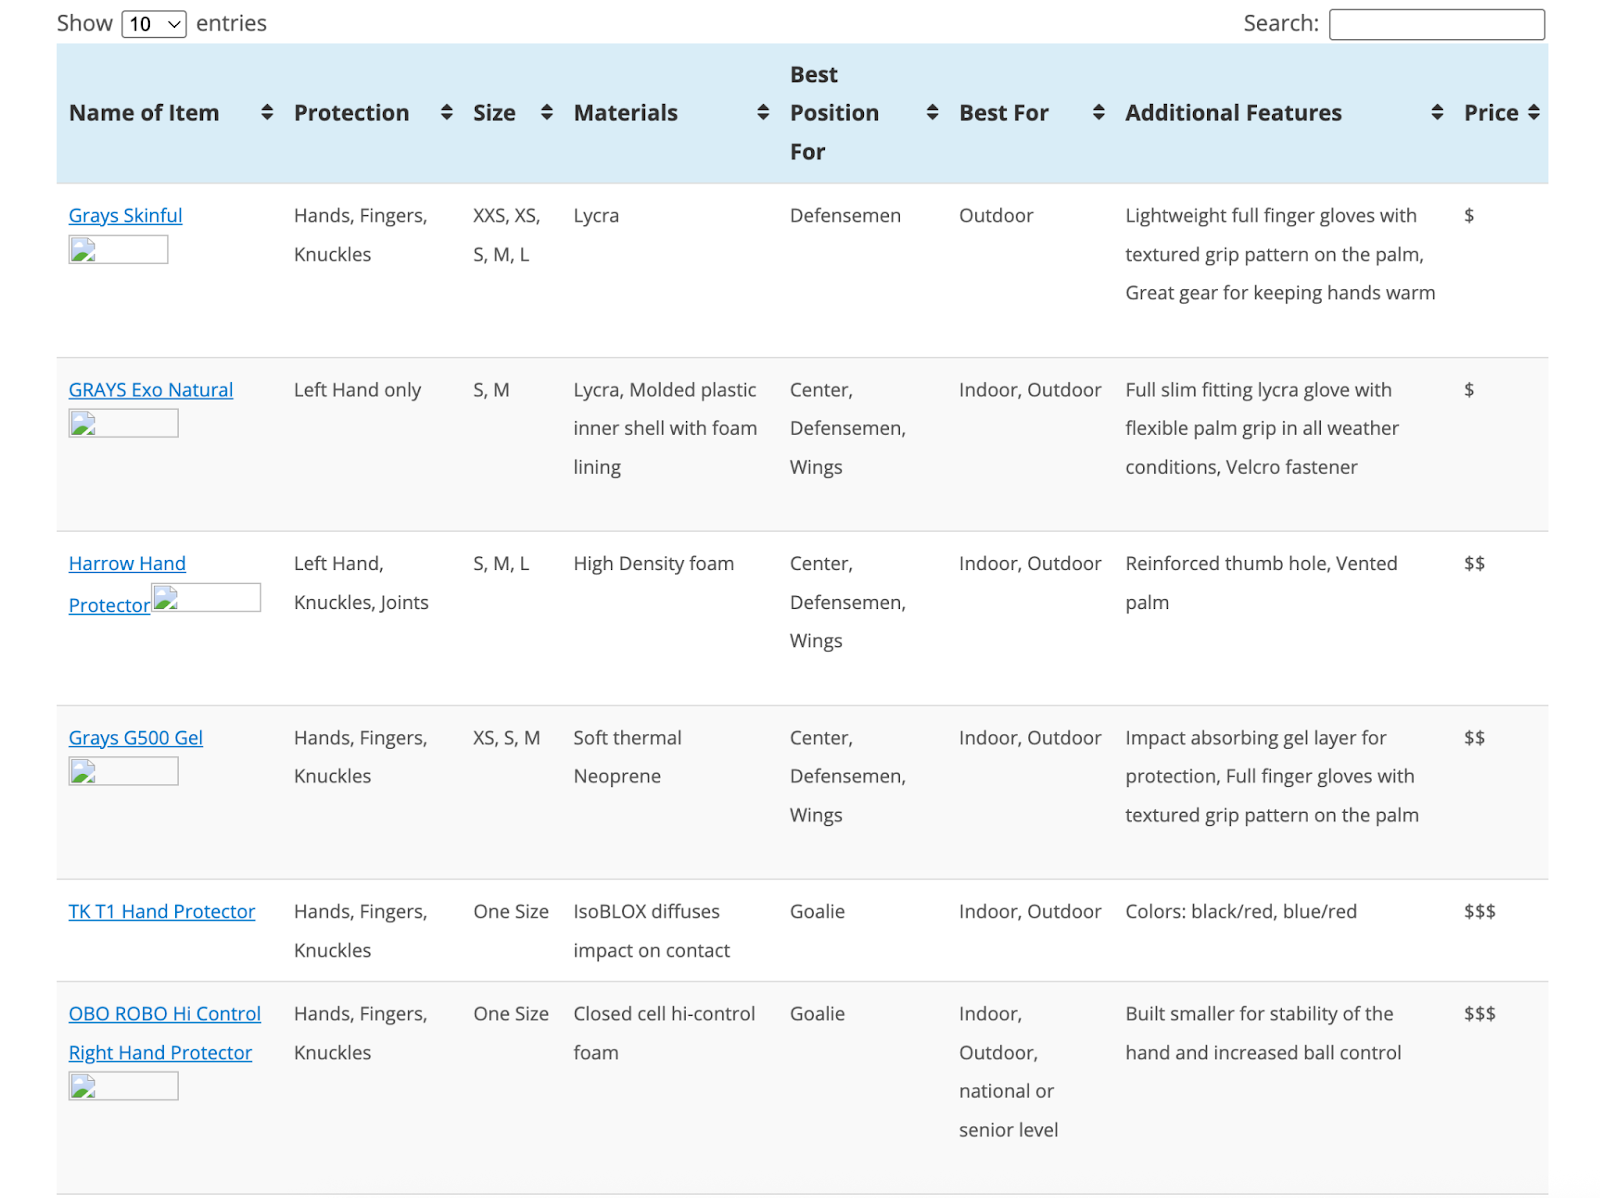Select 'Left Hand, Knuckles, Joints' protection cell
The image size is (1600, 1198).
[x=361, y=583]
